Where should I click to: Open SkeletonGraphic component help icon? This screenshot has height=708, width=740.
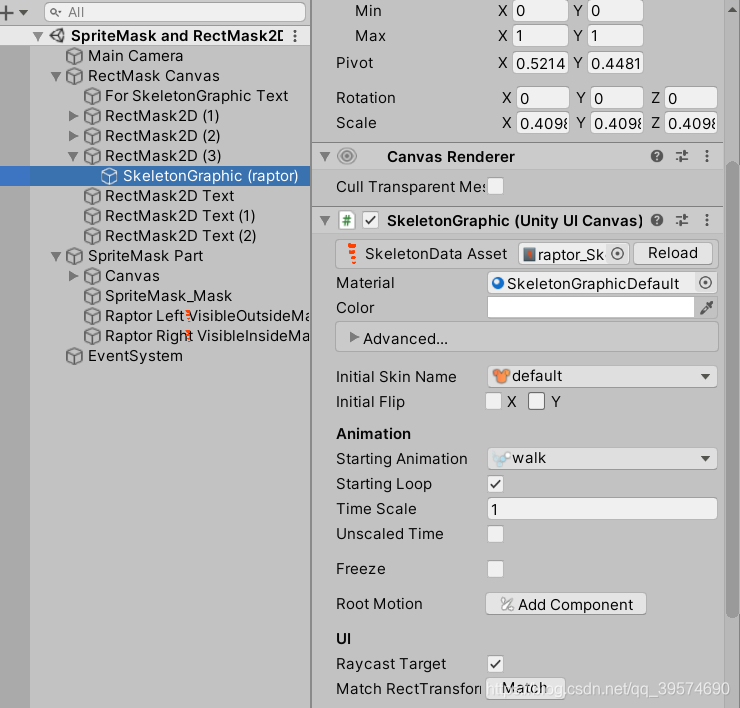[x=657, y=220]
